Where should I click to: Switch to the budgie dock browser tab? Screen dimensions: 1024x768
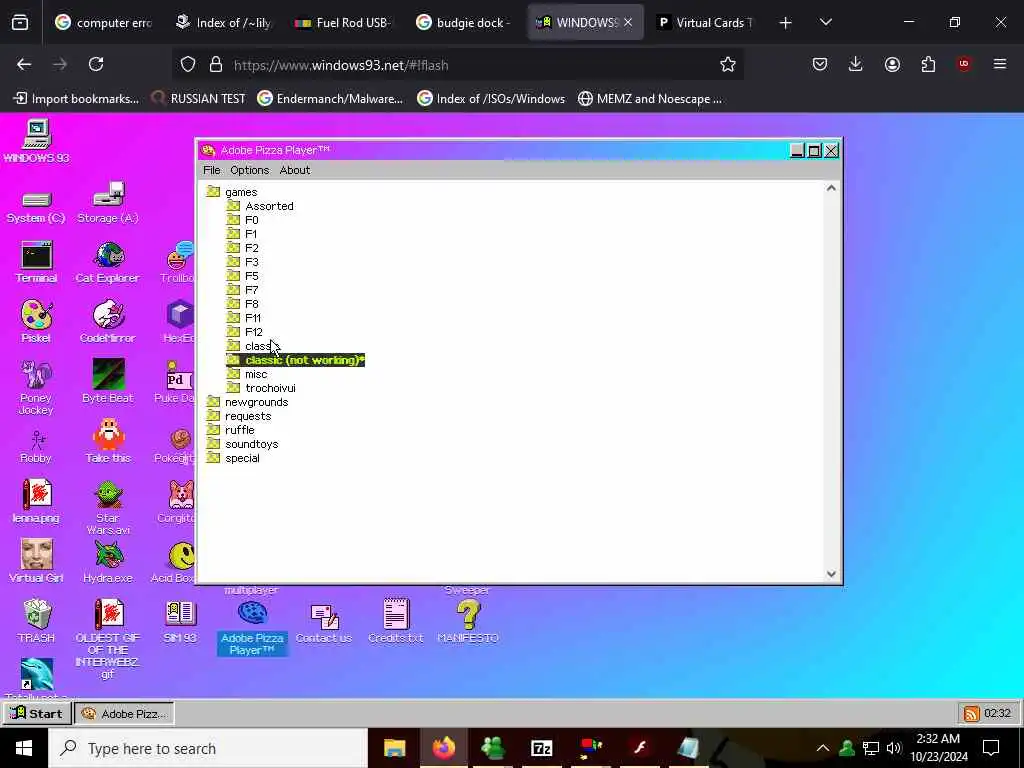point(463,22)
